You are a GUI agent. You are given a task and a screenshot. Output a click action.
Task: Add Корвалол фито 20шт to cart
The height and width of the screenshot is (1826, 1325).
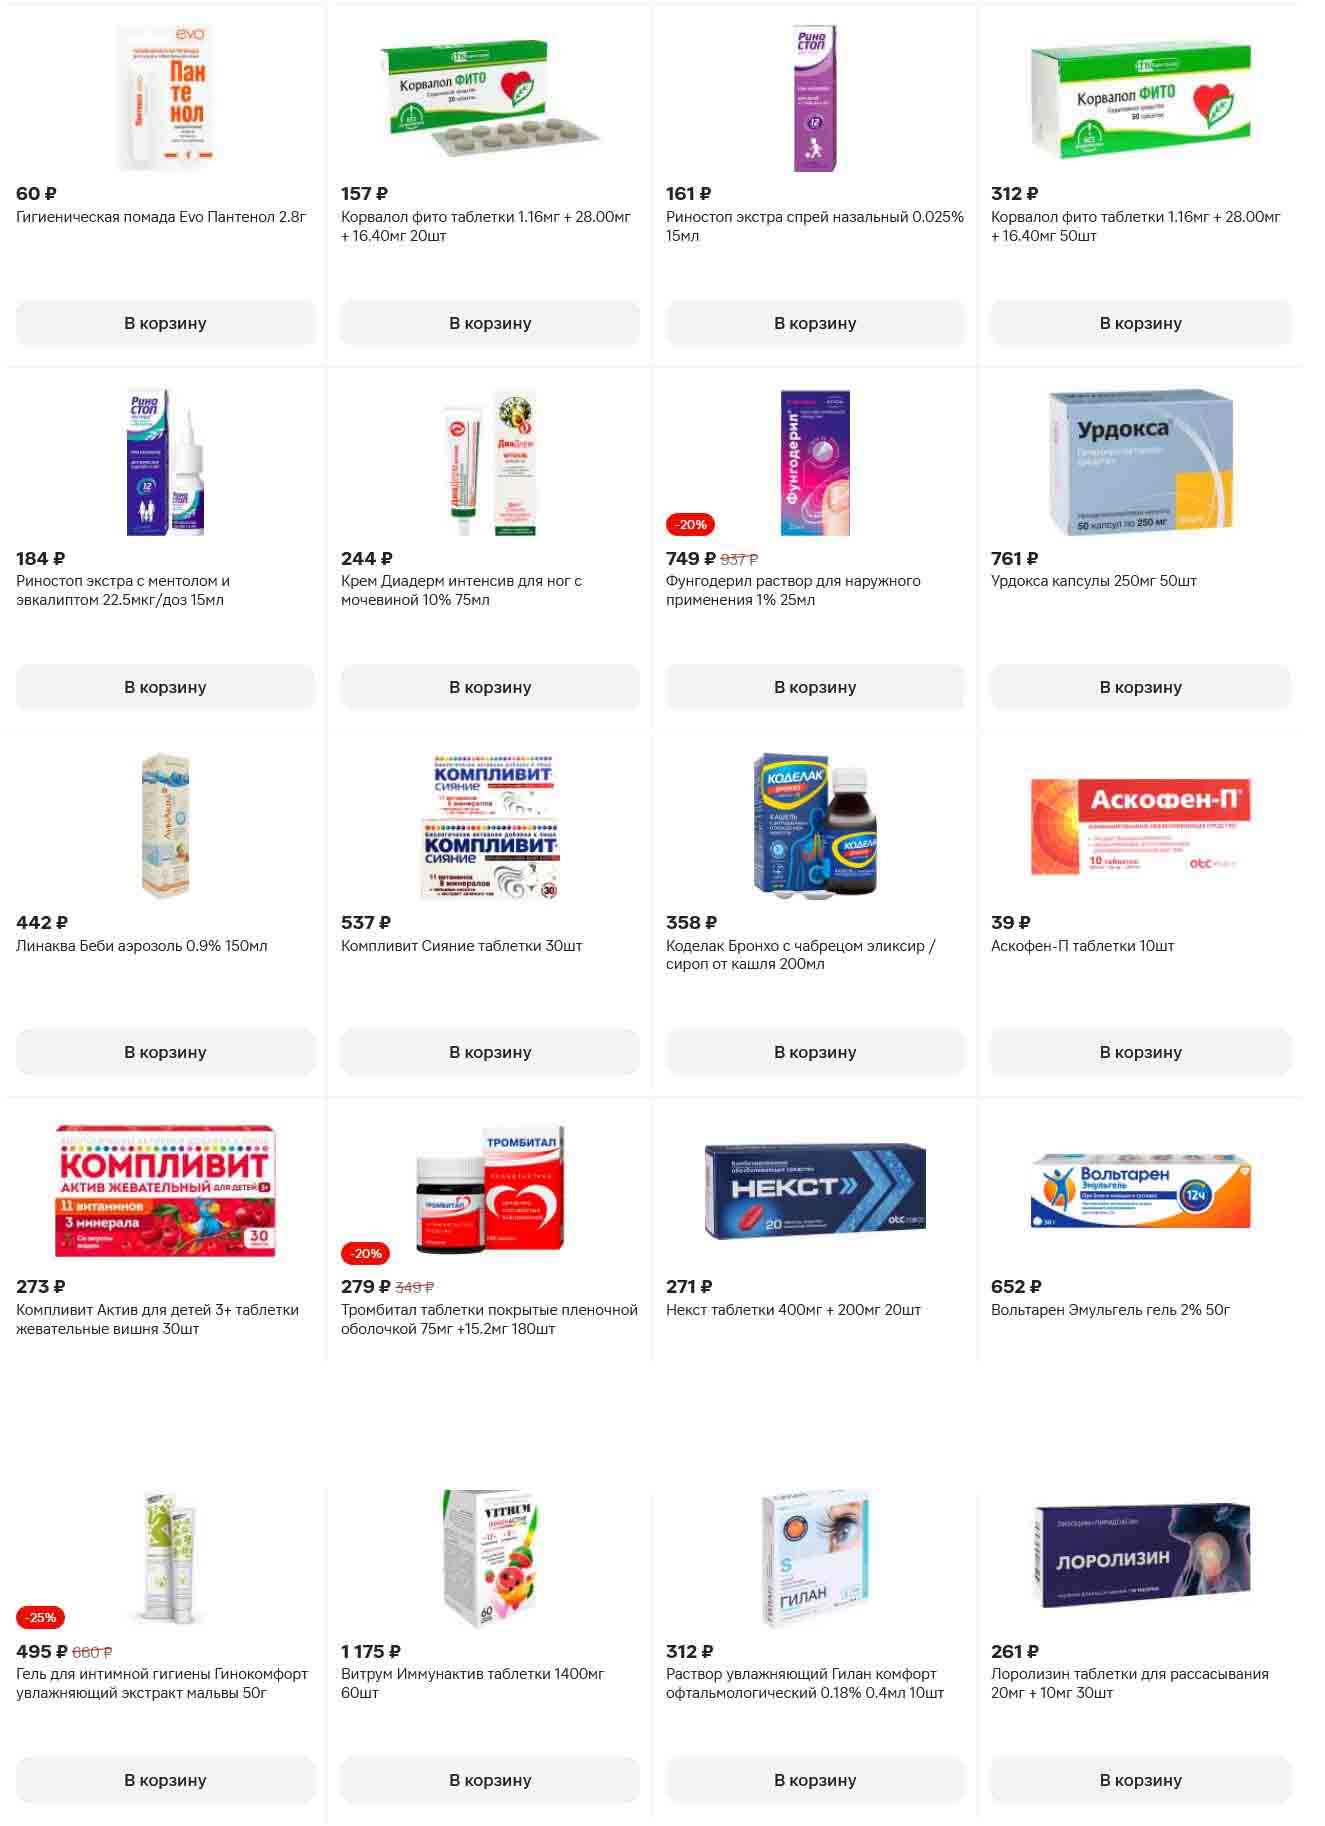pyautogui.click(x=490, y=323)
